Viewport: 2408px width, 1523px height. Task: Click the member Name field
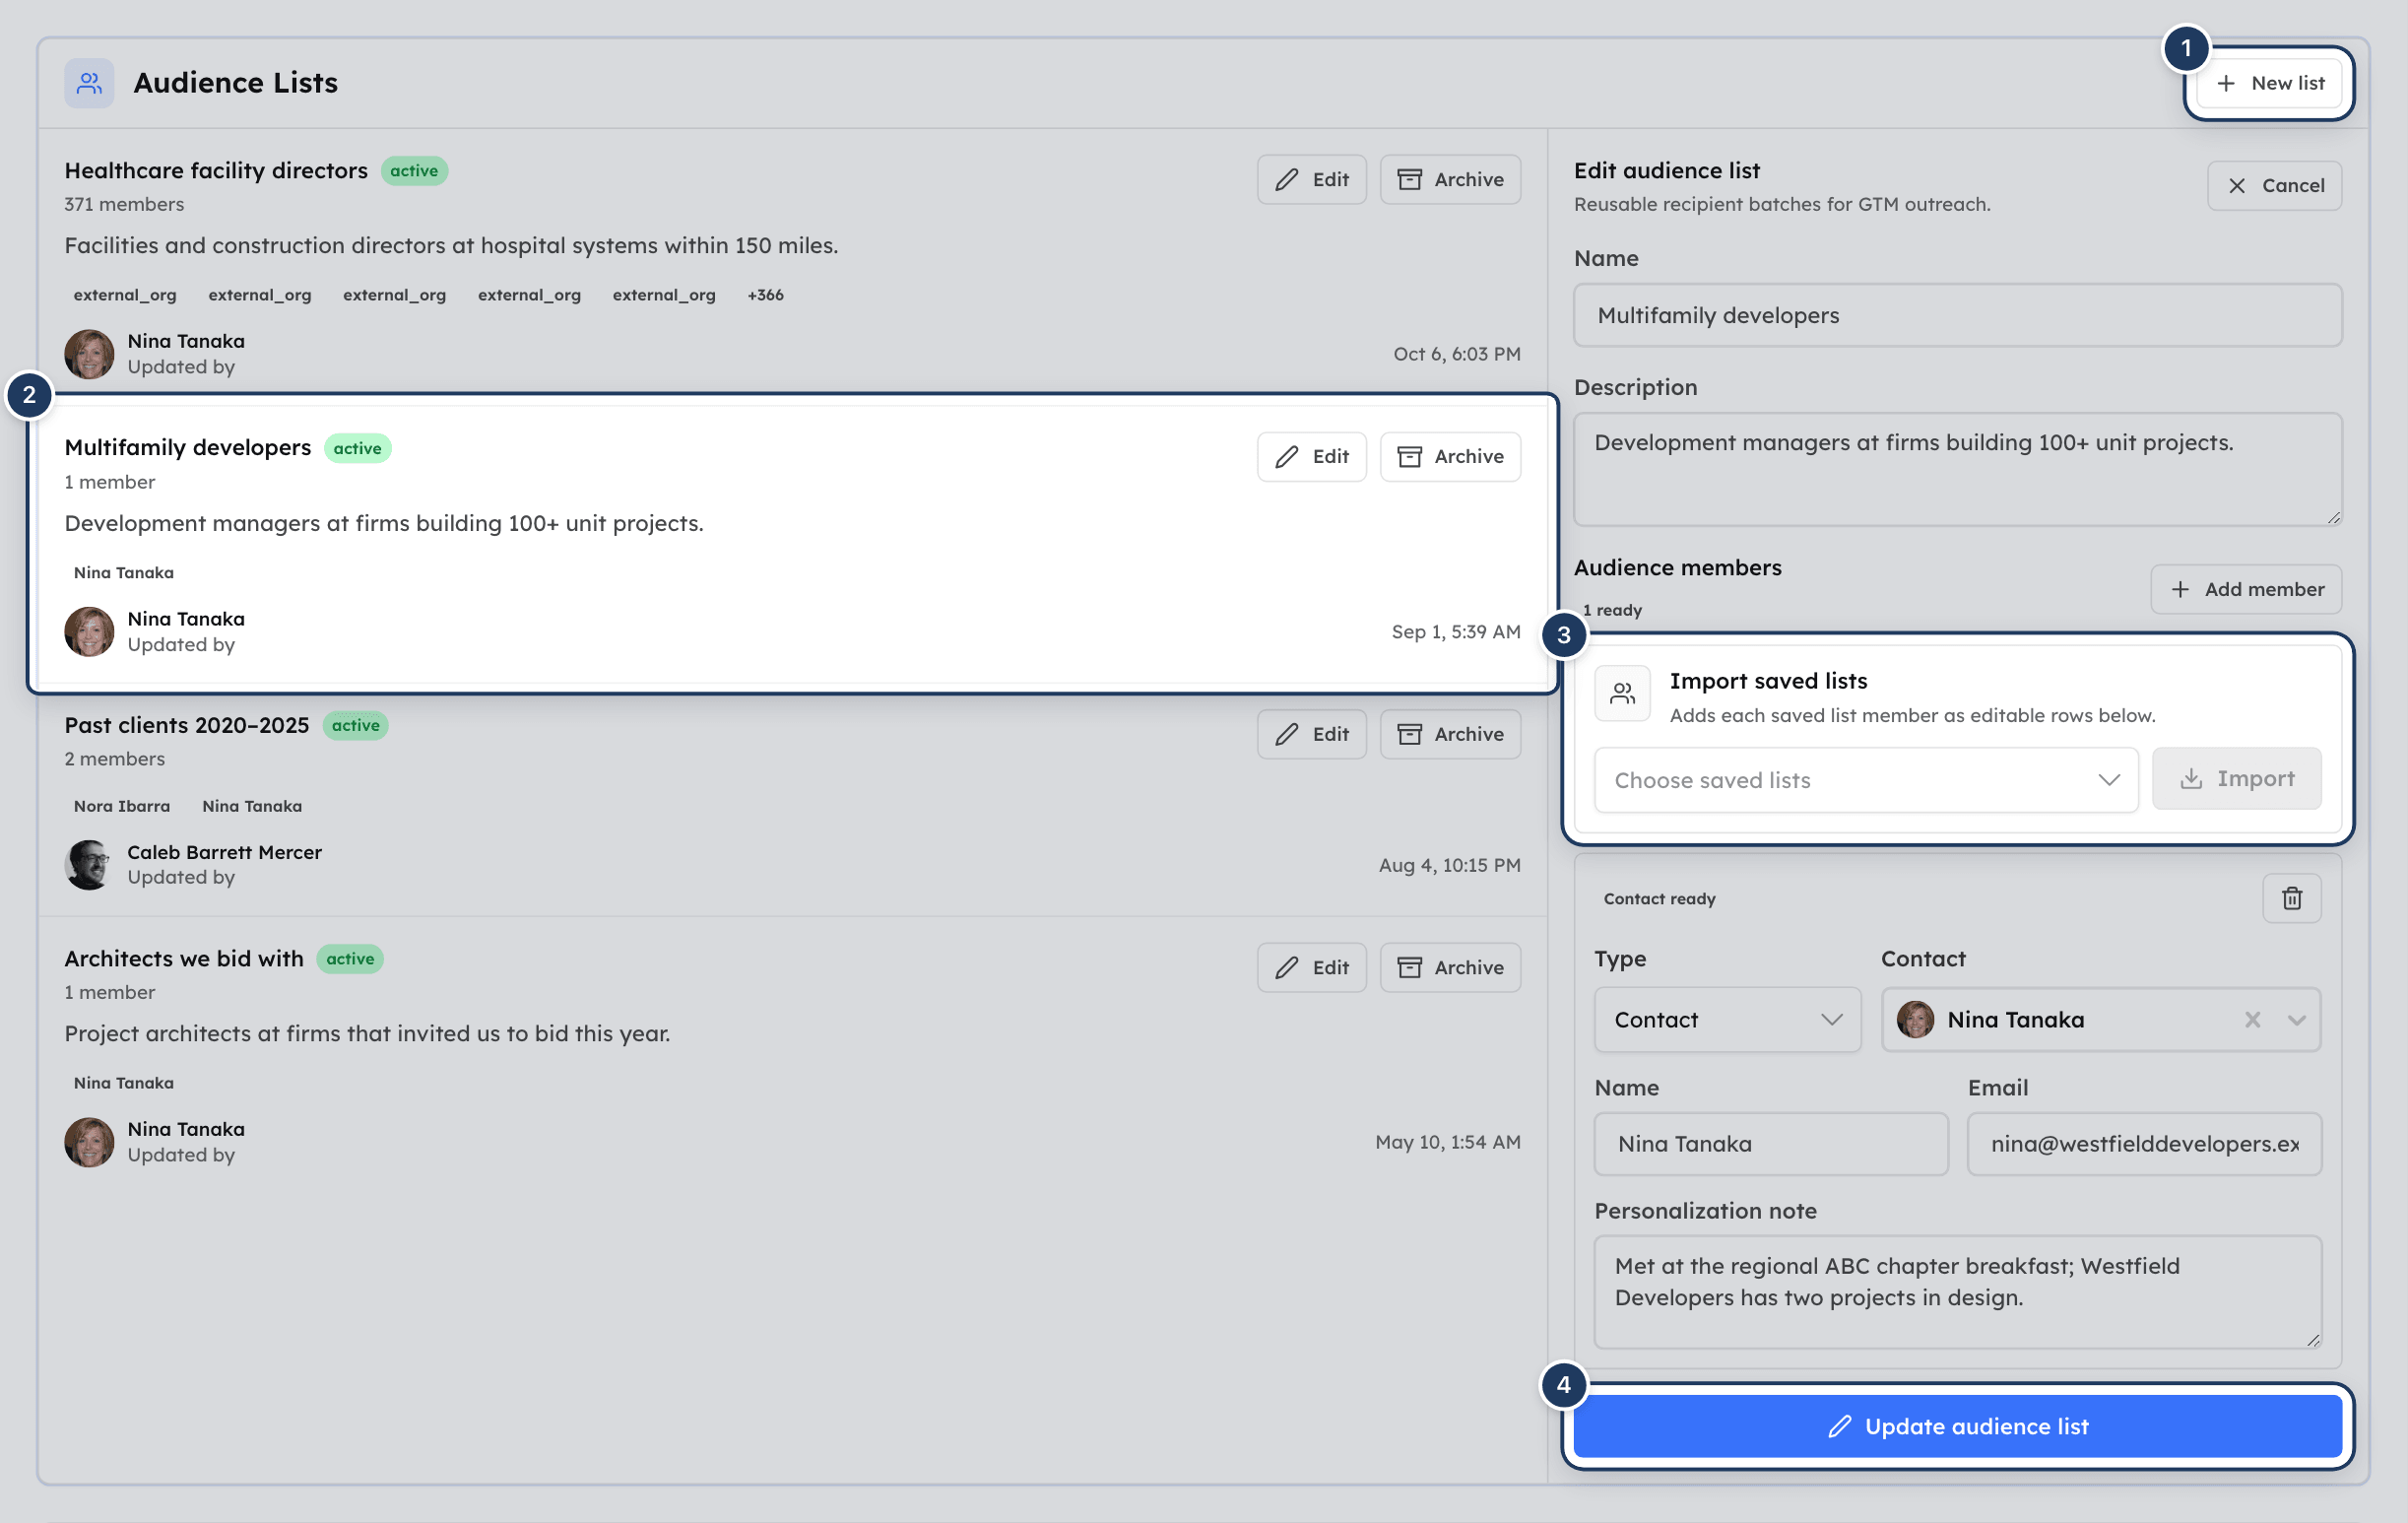click(1771, 1144)
